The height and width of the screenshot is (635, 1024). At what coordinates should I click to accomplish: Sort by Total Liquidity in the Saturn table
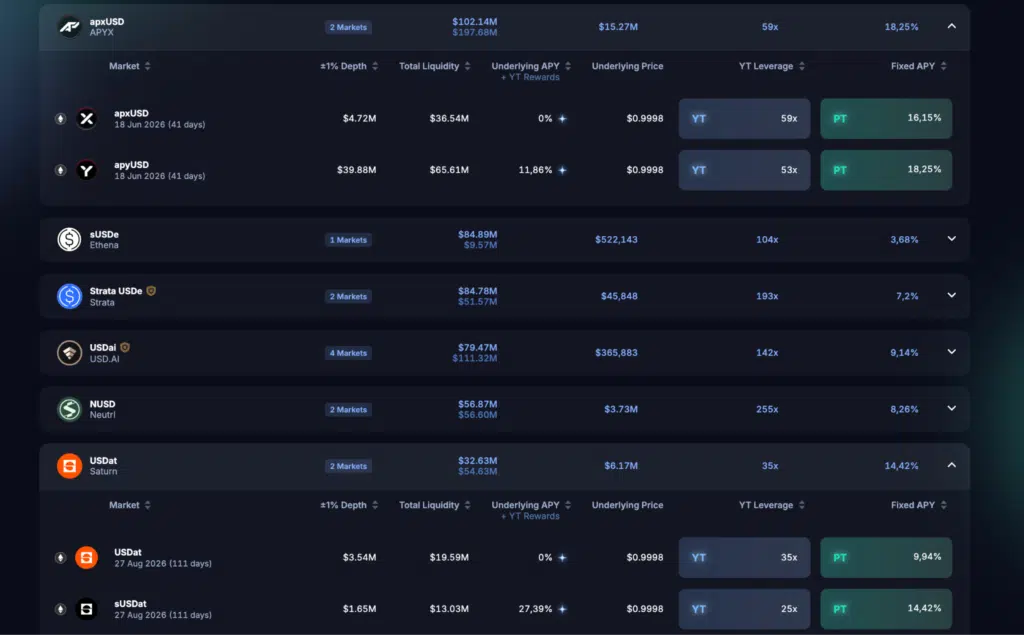click(468, 505)
